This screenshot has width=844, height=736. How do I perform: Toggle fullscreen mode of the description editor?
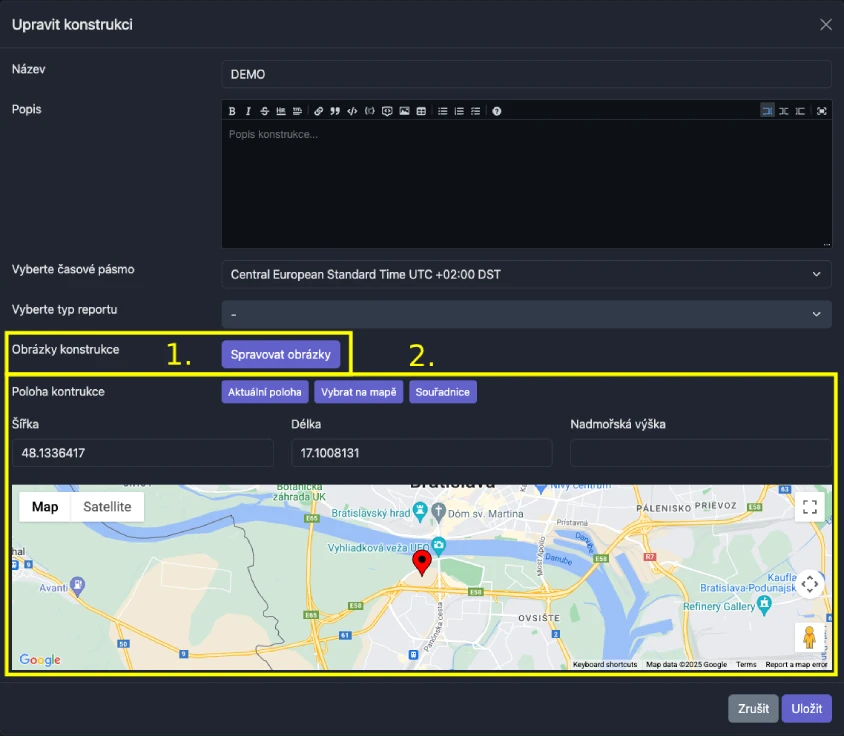coord(822,111)
